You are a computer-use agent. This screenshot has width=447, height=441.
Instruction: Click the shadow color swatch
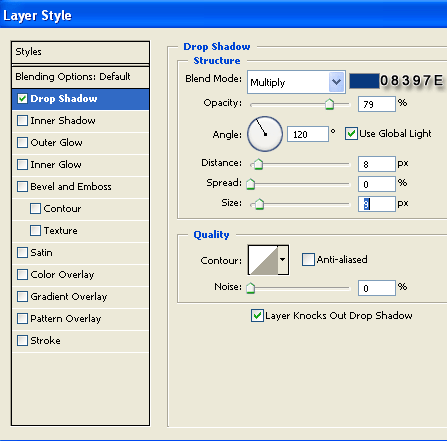coord(364,81)
